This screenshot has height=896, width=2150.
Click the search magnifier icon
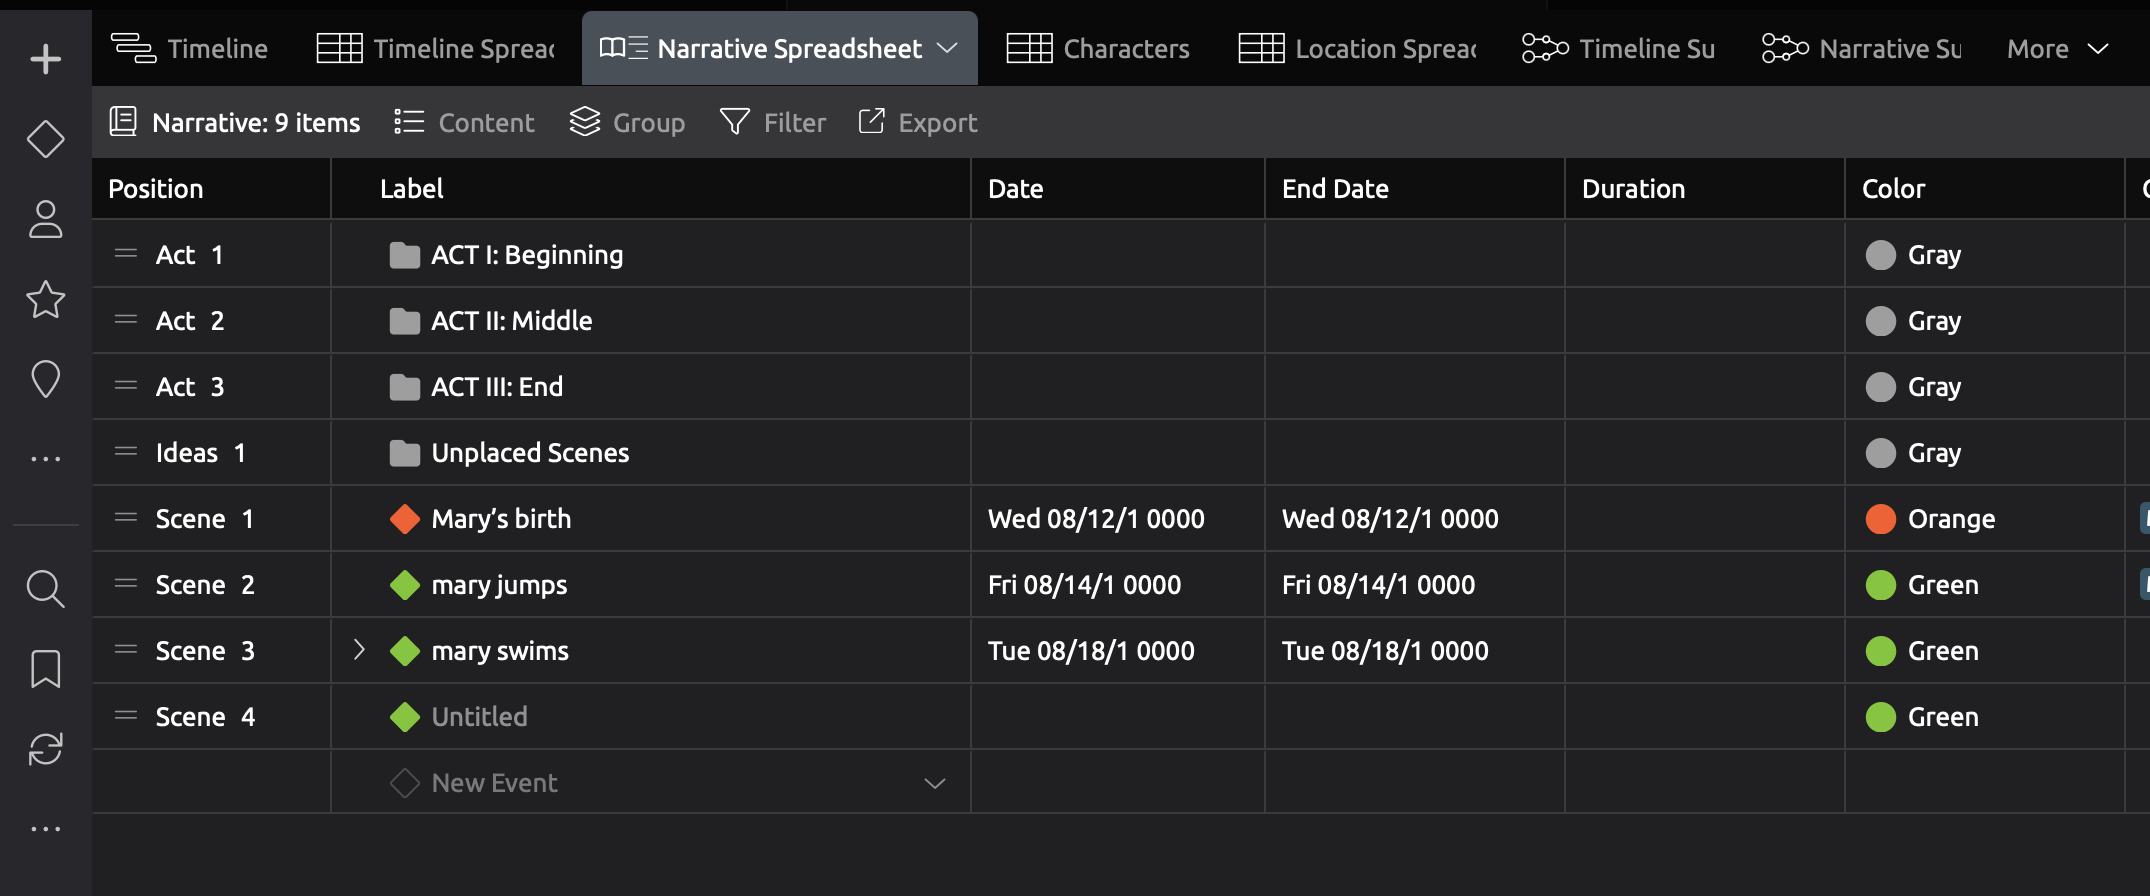(x=45, y=588)
